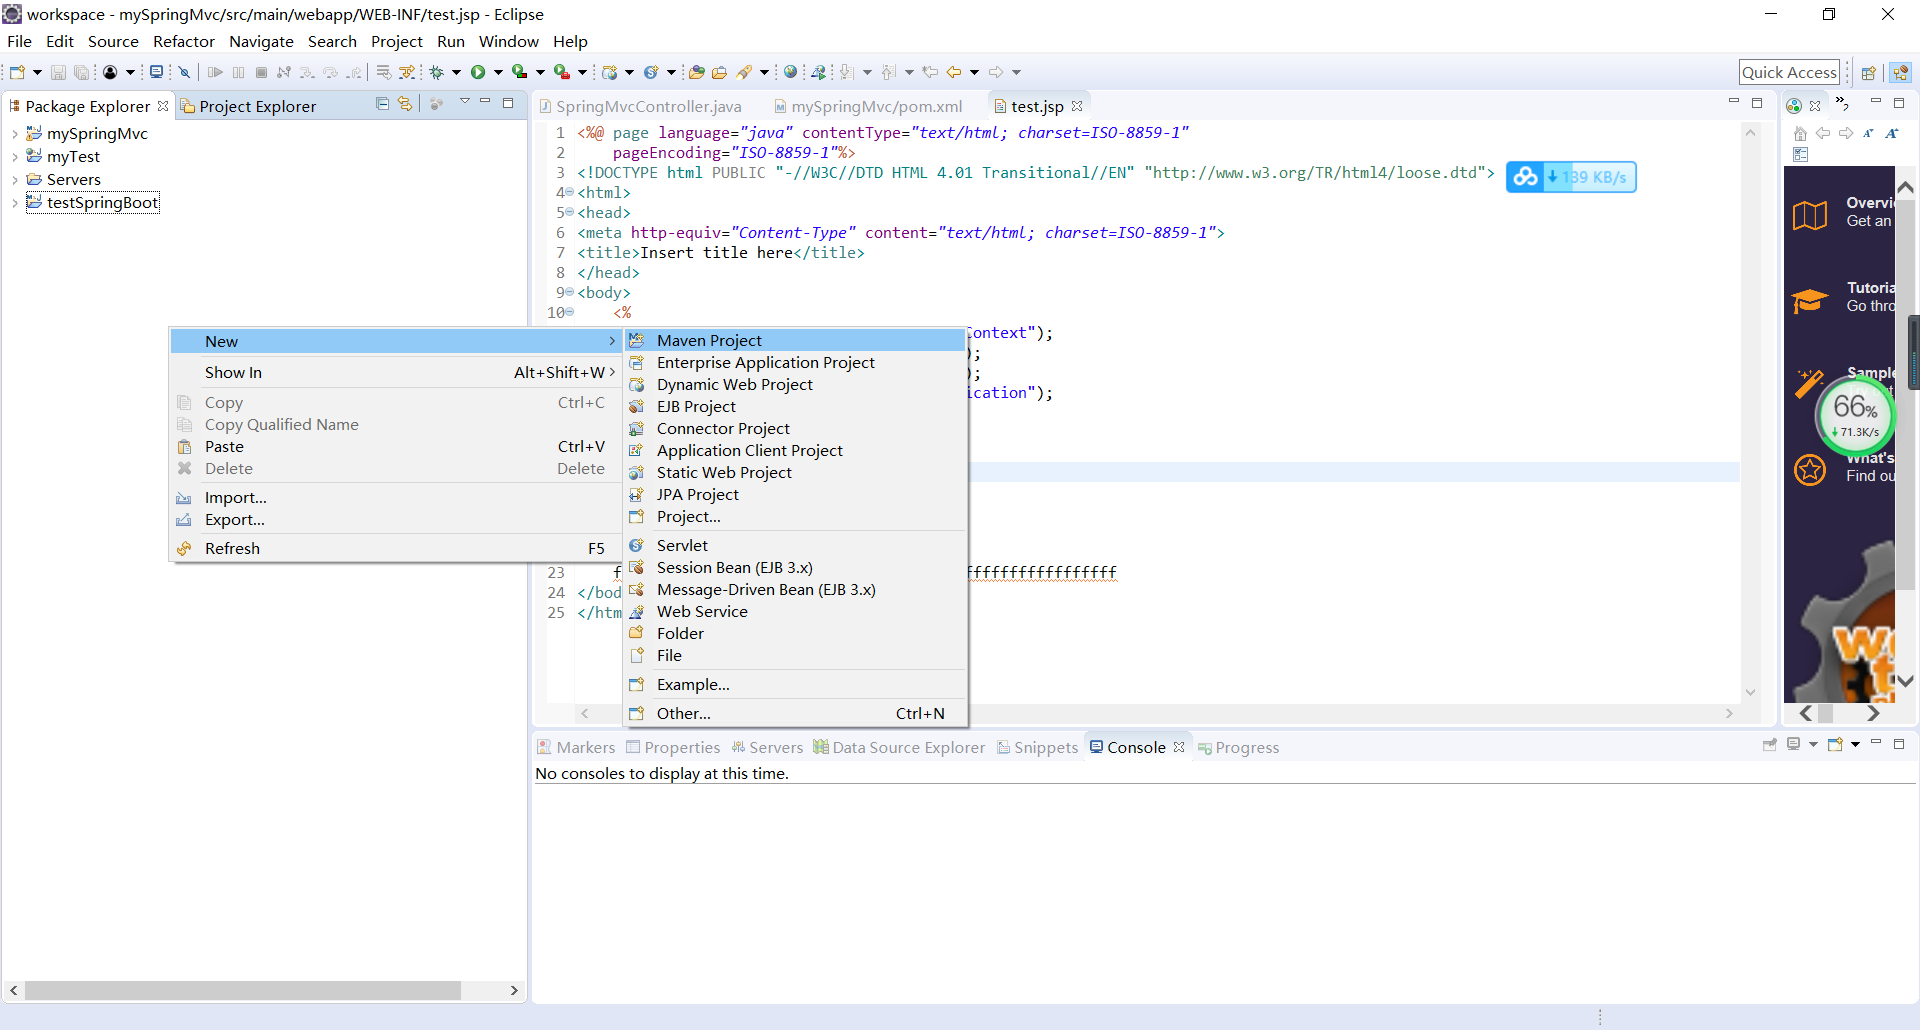Toggle Link with Editor in Package Explorer
The height and width of the screenshot is (1030, 1920).
pyautogui.click(x=405, y=103)
